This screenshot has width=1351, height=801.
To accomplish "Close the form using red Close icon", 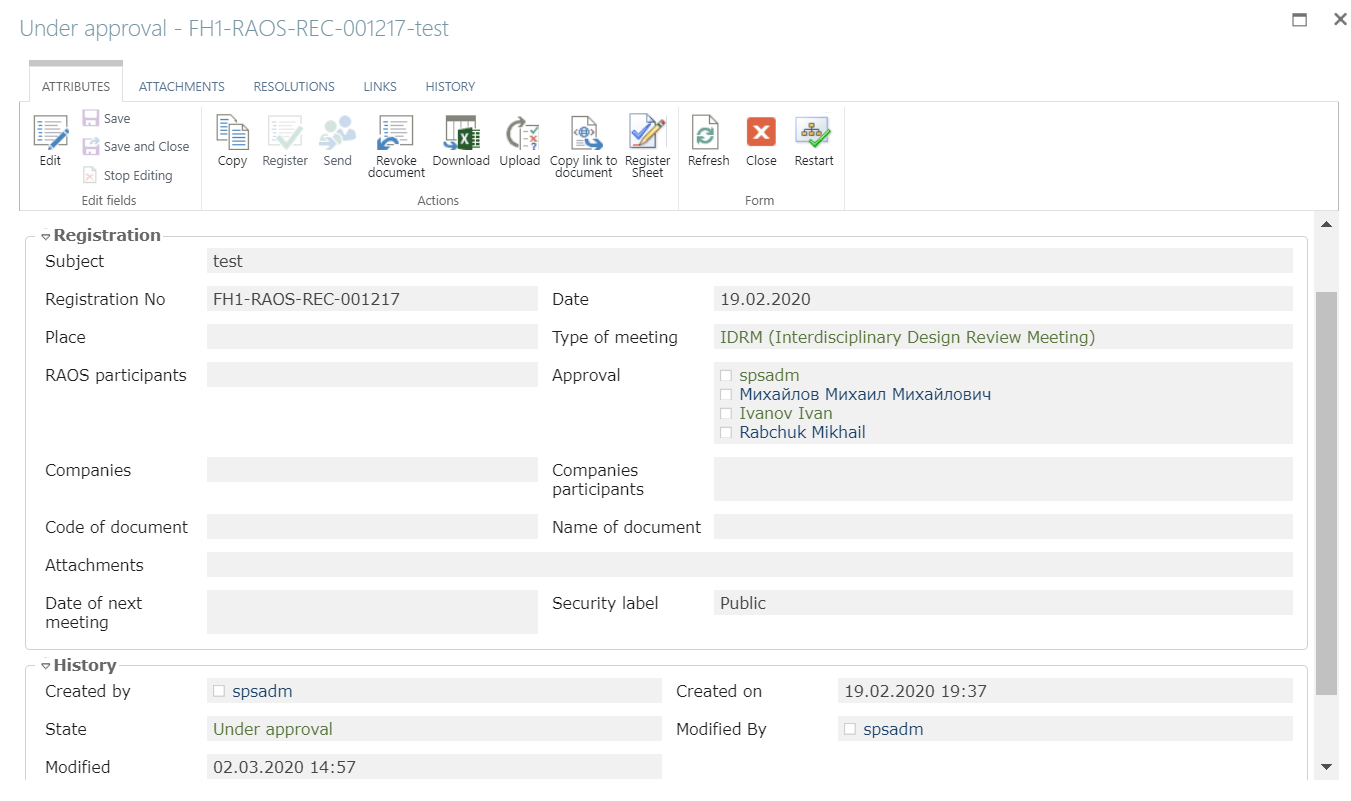I will tap(761, 133).
